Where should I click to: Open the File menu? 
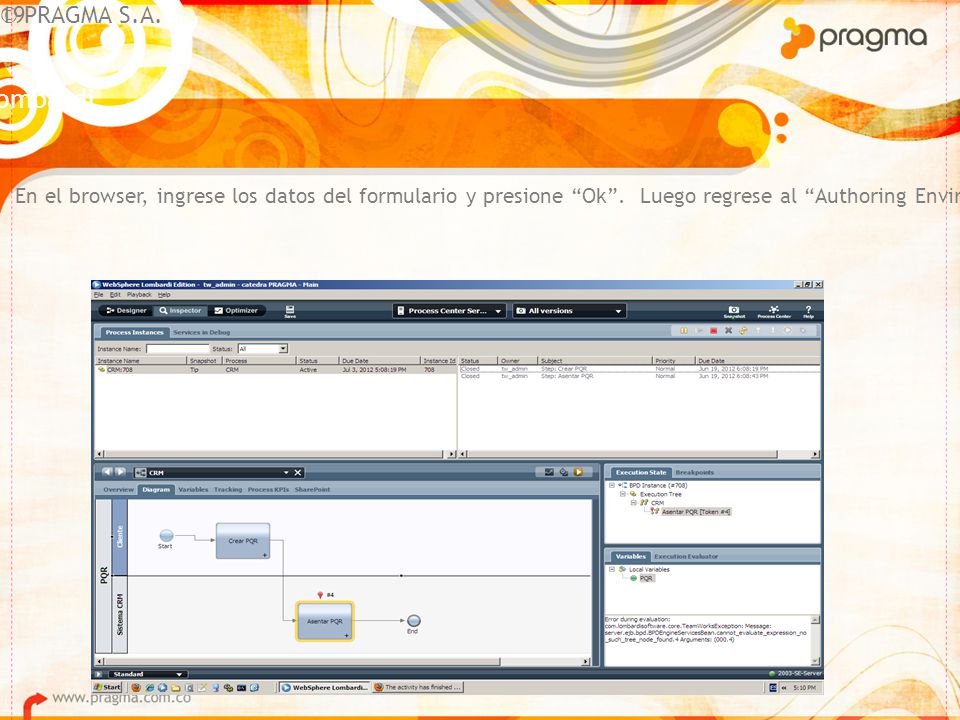[x=99, y=294]
